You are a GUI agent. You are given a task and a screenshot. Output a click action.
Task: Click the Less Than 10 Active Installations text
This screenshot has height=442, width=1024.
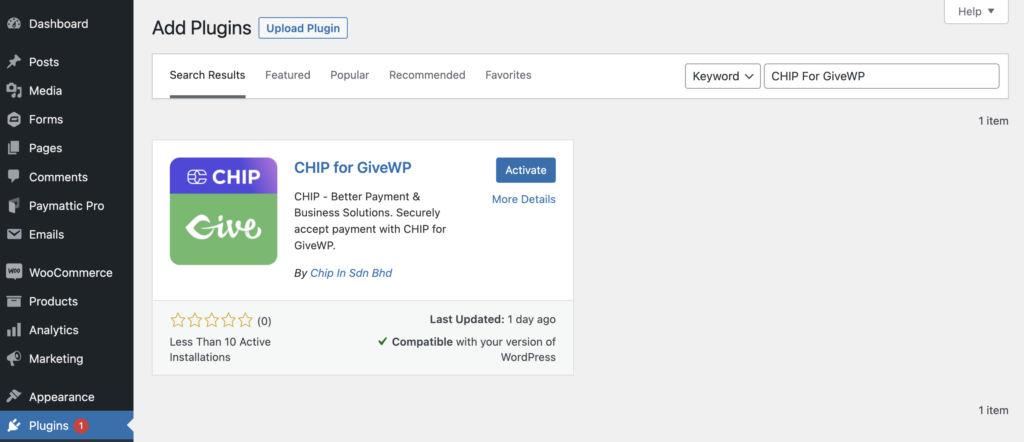220,349
